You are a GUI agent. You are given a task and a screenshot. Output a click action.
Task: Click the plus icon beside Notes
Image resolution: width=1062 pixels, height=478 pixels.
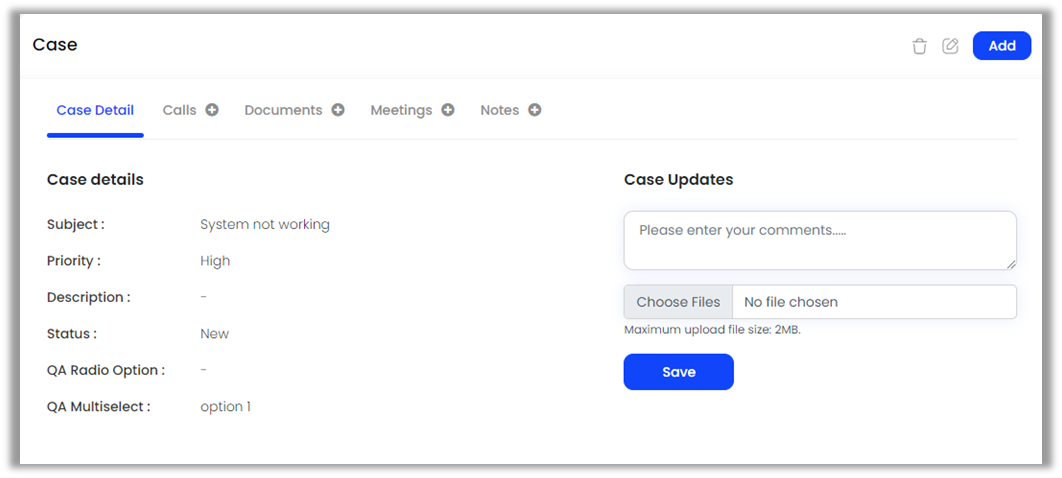point(535,110)
